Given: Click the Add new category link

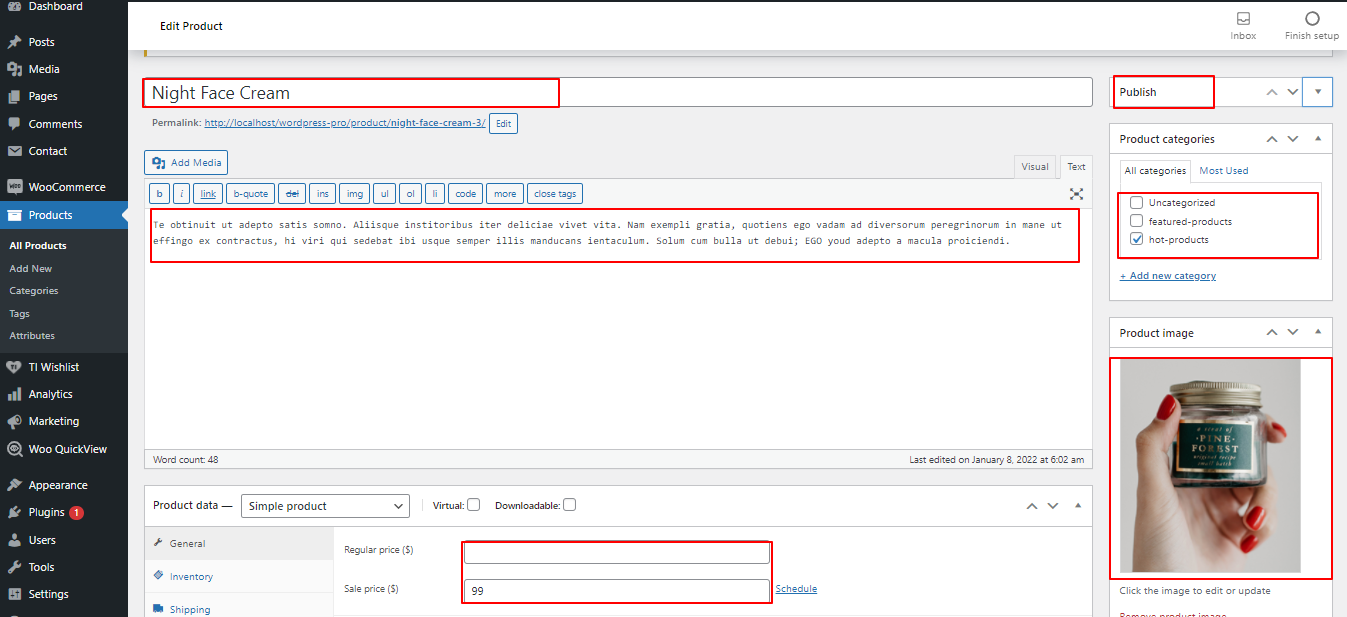Looking at the screenshot, I should tap(1168, 276).
